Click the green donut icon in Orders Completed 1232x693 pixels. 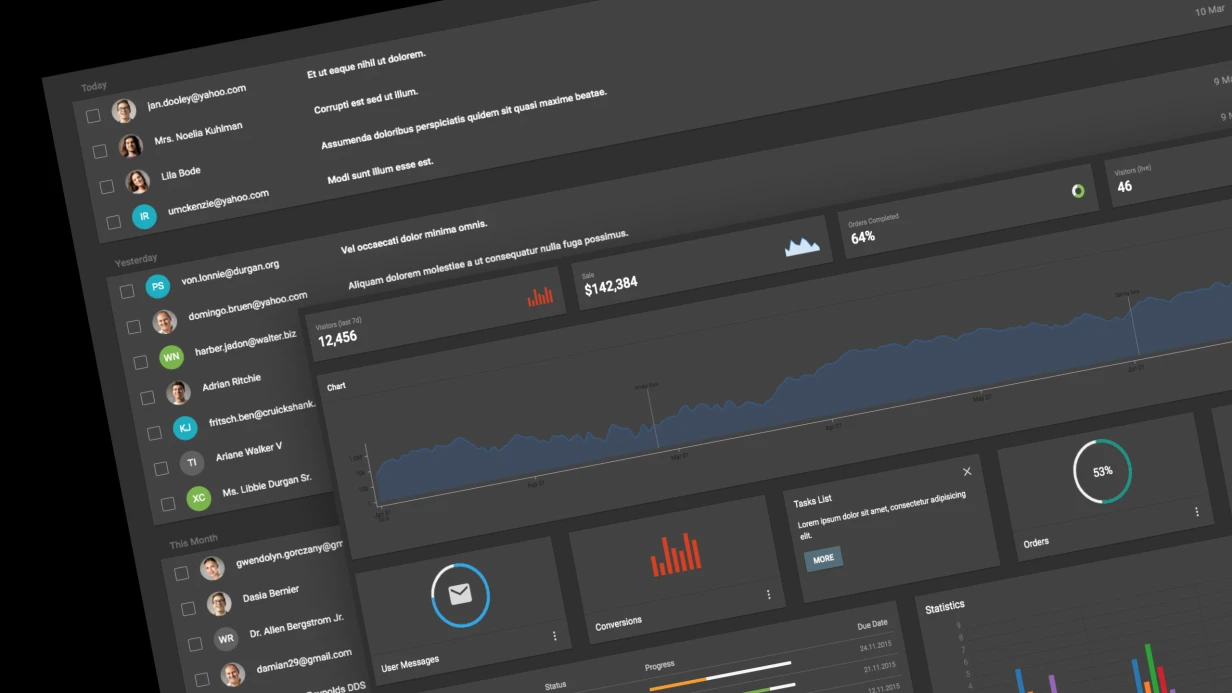click(1078, 190)
